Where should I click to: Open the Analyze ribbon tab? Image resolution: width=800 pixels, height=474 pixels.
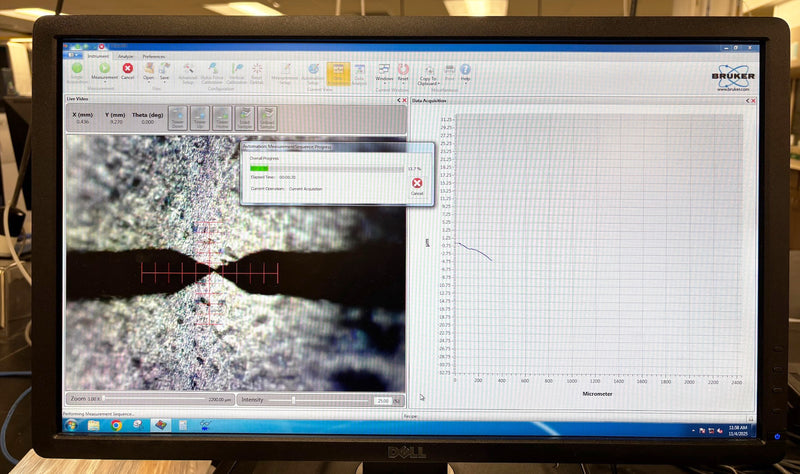click(126, 56)
